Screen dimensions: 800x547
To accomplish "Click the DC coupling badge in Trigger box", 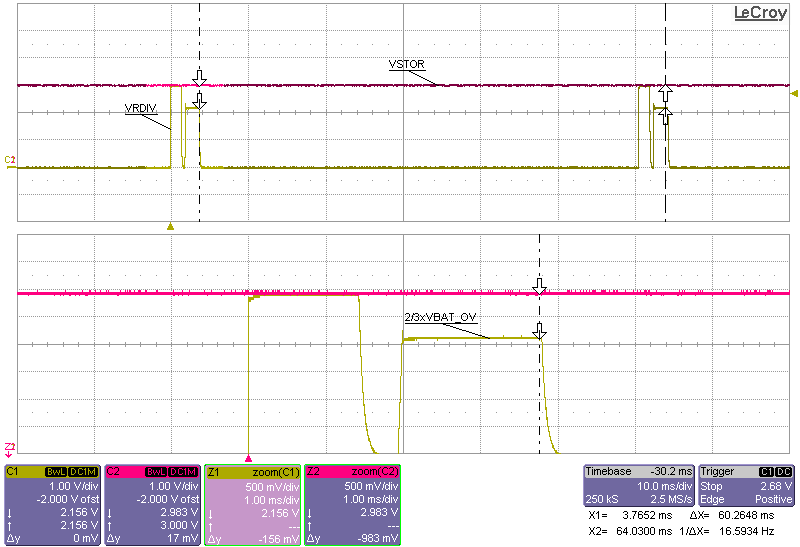I will (784, 471).
